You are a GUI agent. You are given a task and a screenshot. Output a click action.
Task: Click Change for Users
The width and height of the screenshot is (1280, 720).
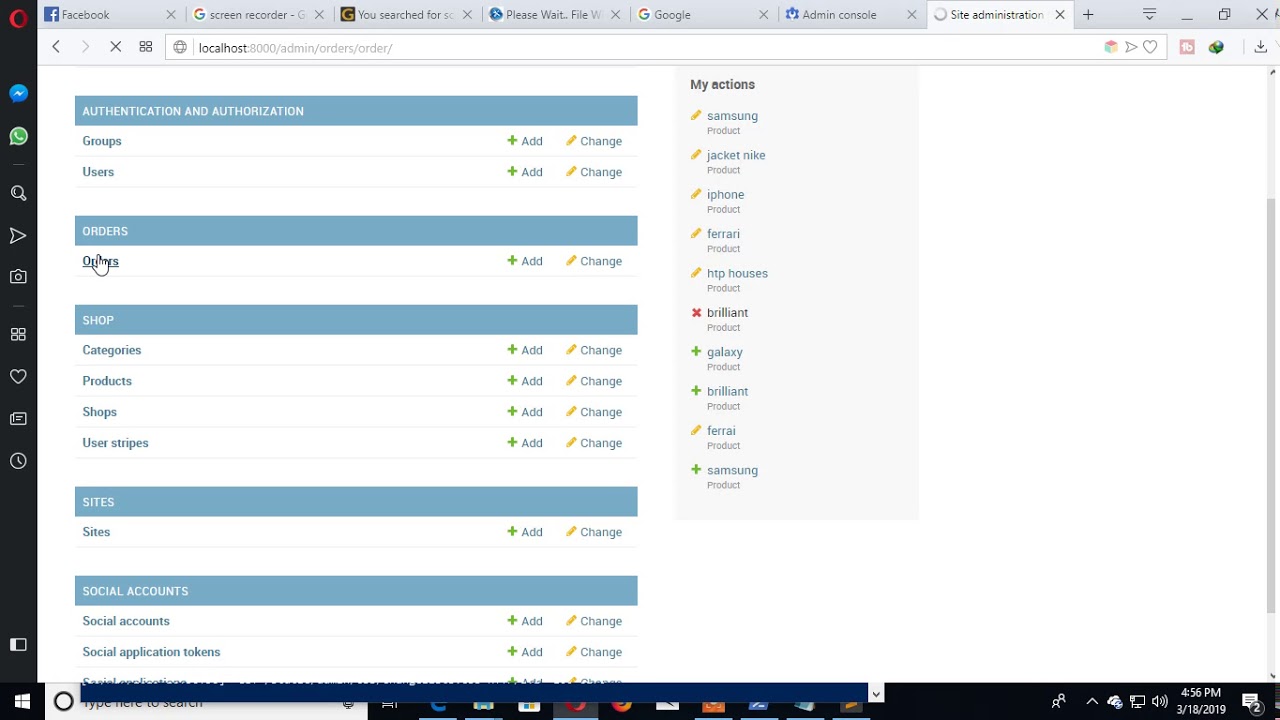(x=594, y=172)
